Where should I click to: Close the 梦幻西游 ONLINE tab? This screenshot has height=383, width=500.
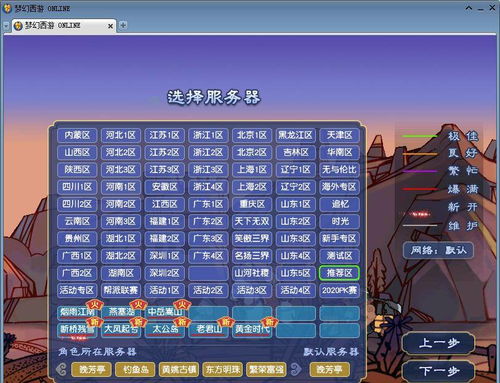(x=110, y=26)
